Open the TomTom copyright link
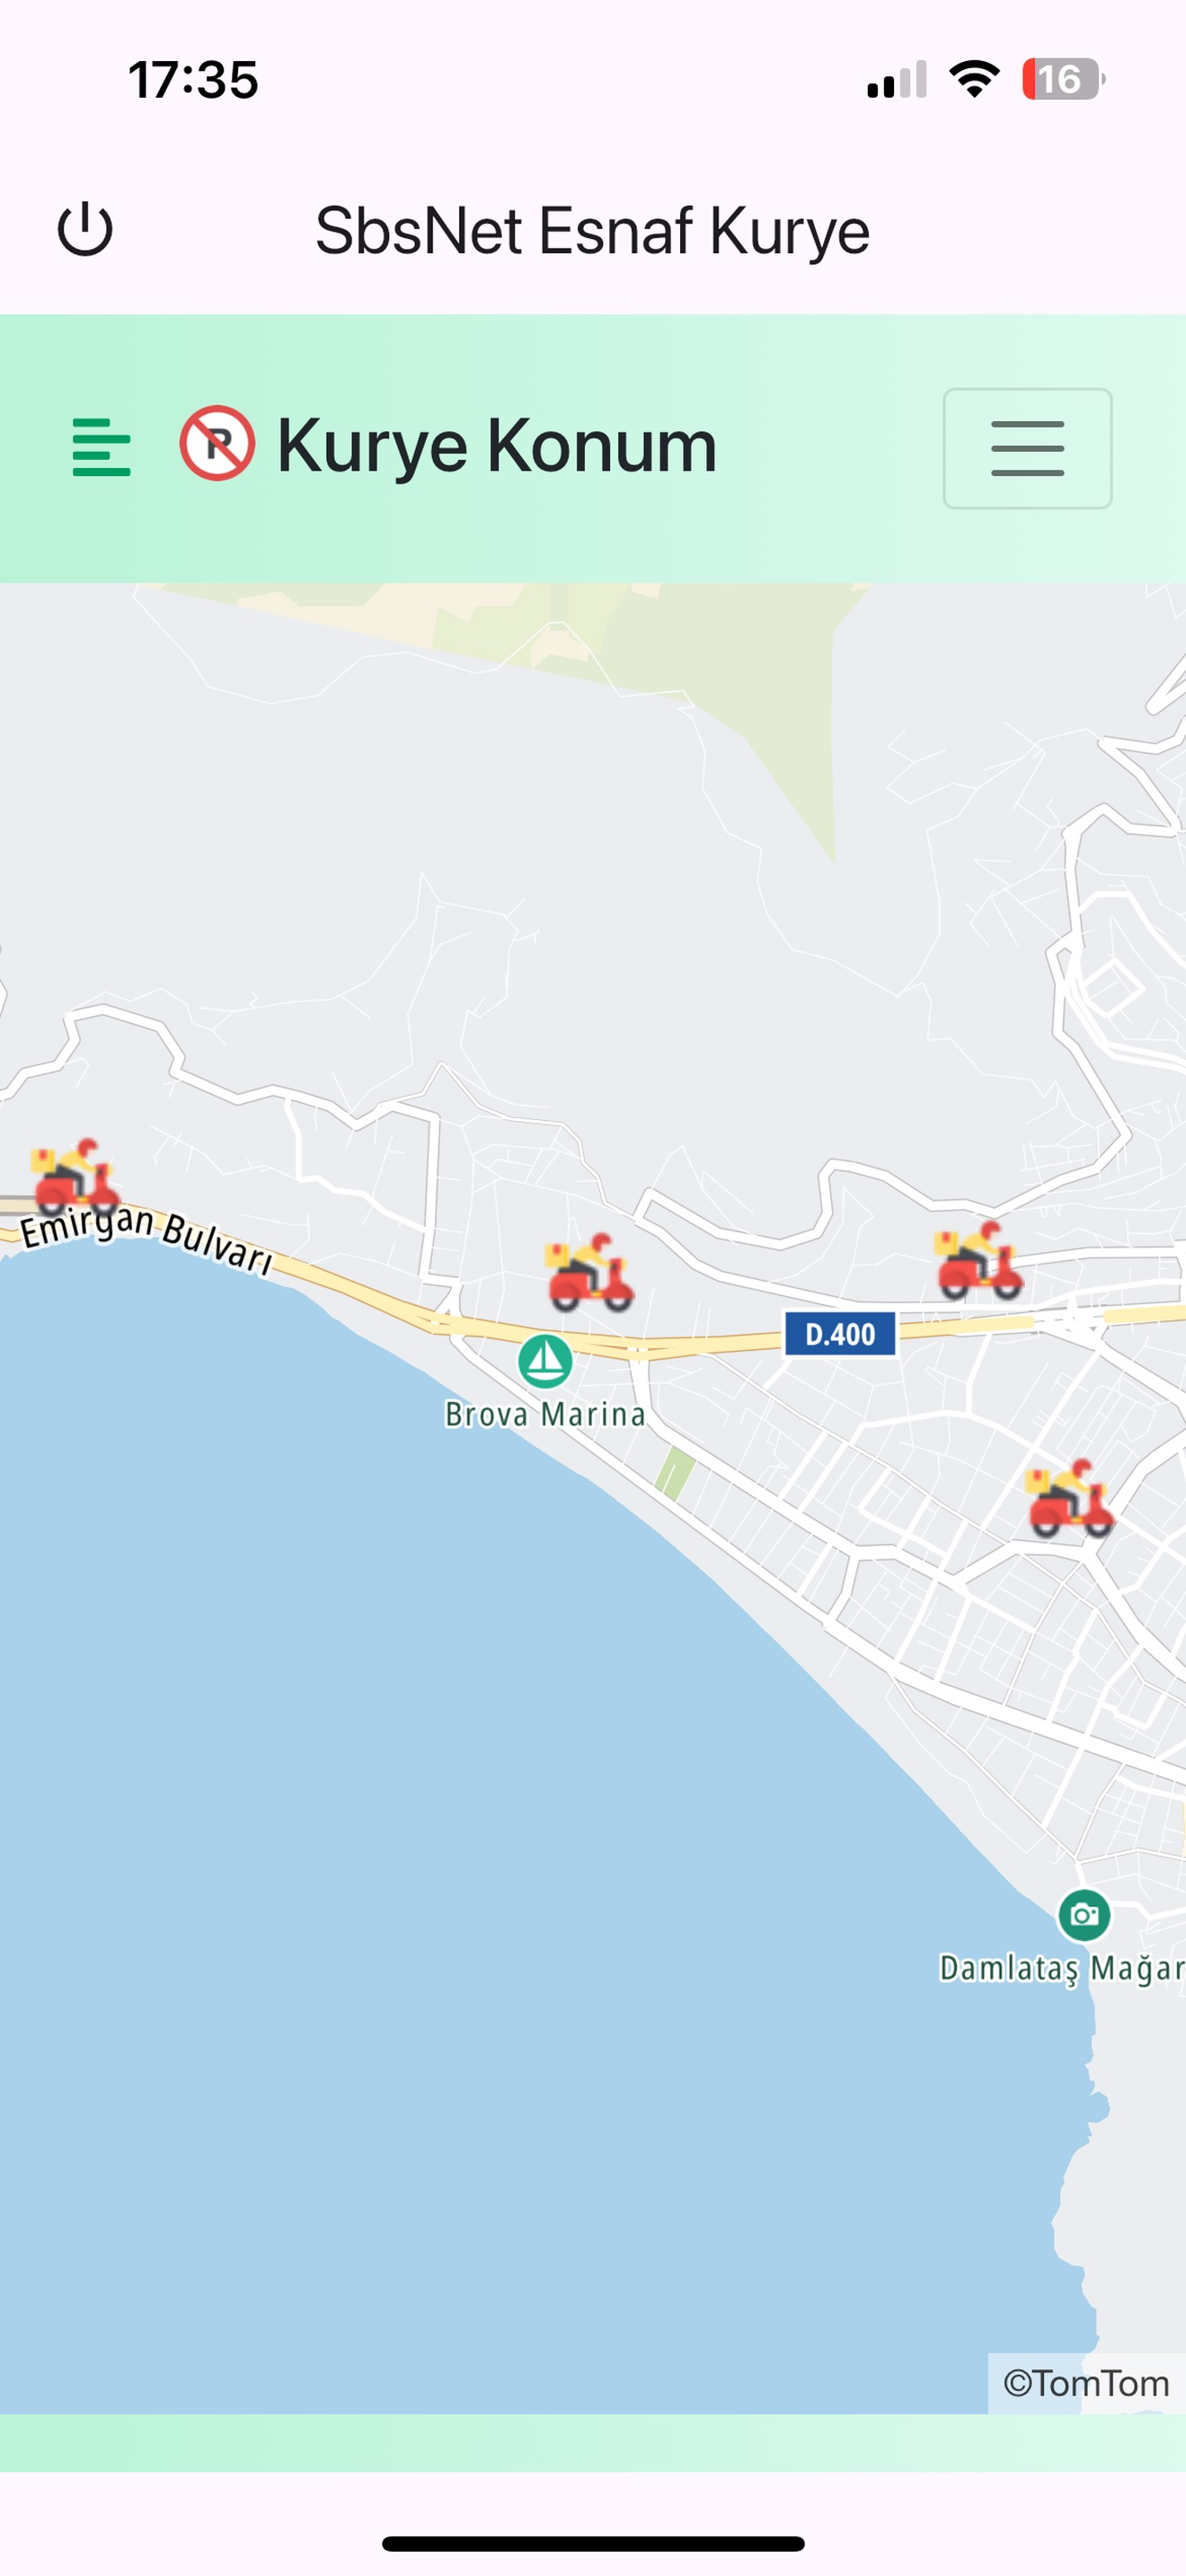The height and width of the screenshot is (2576, 1186). coord(1086,2383)
